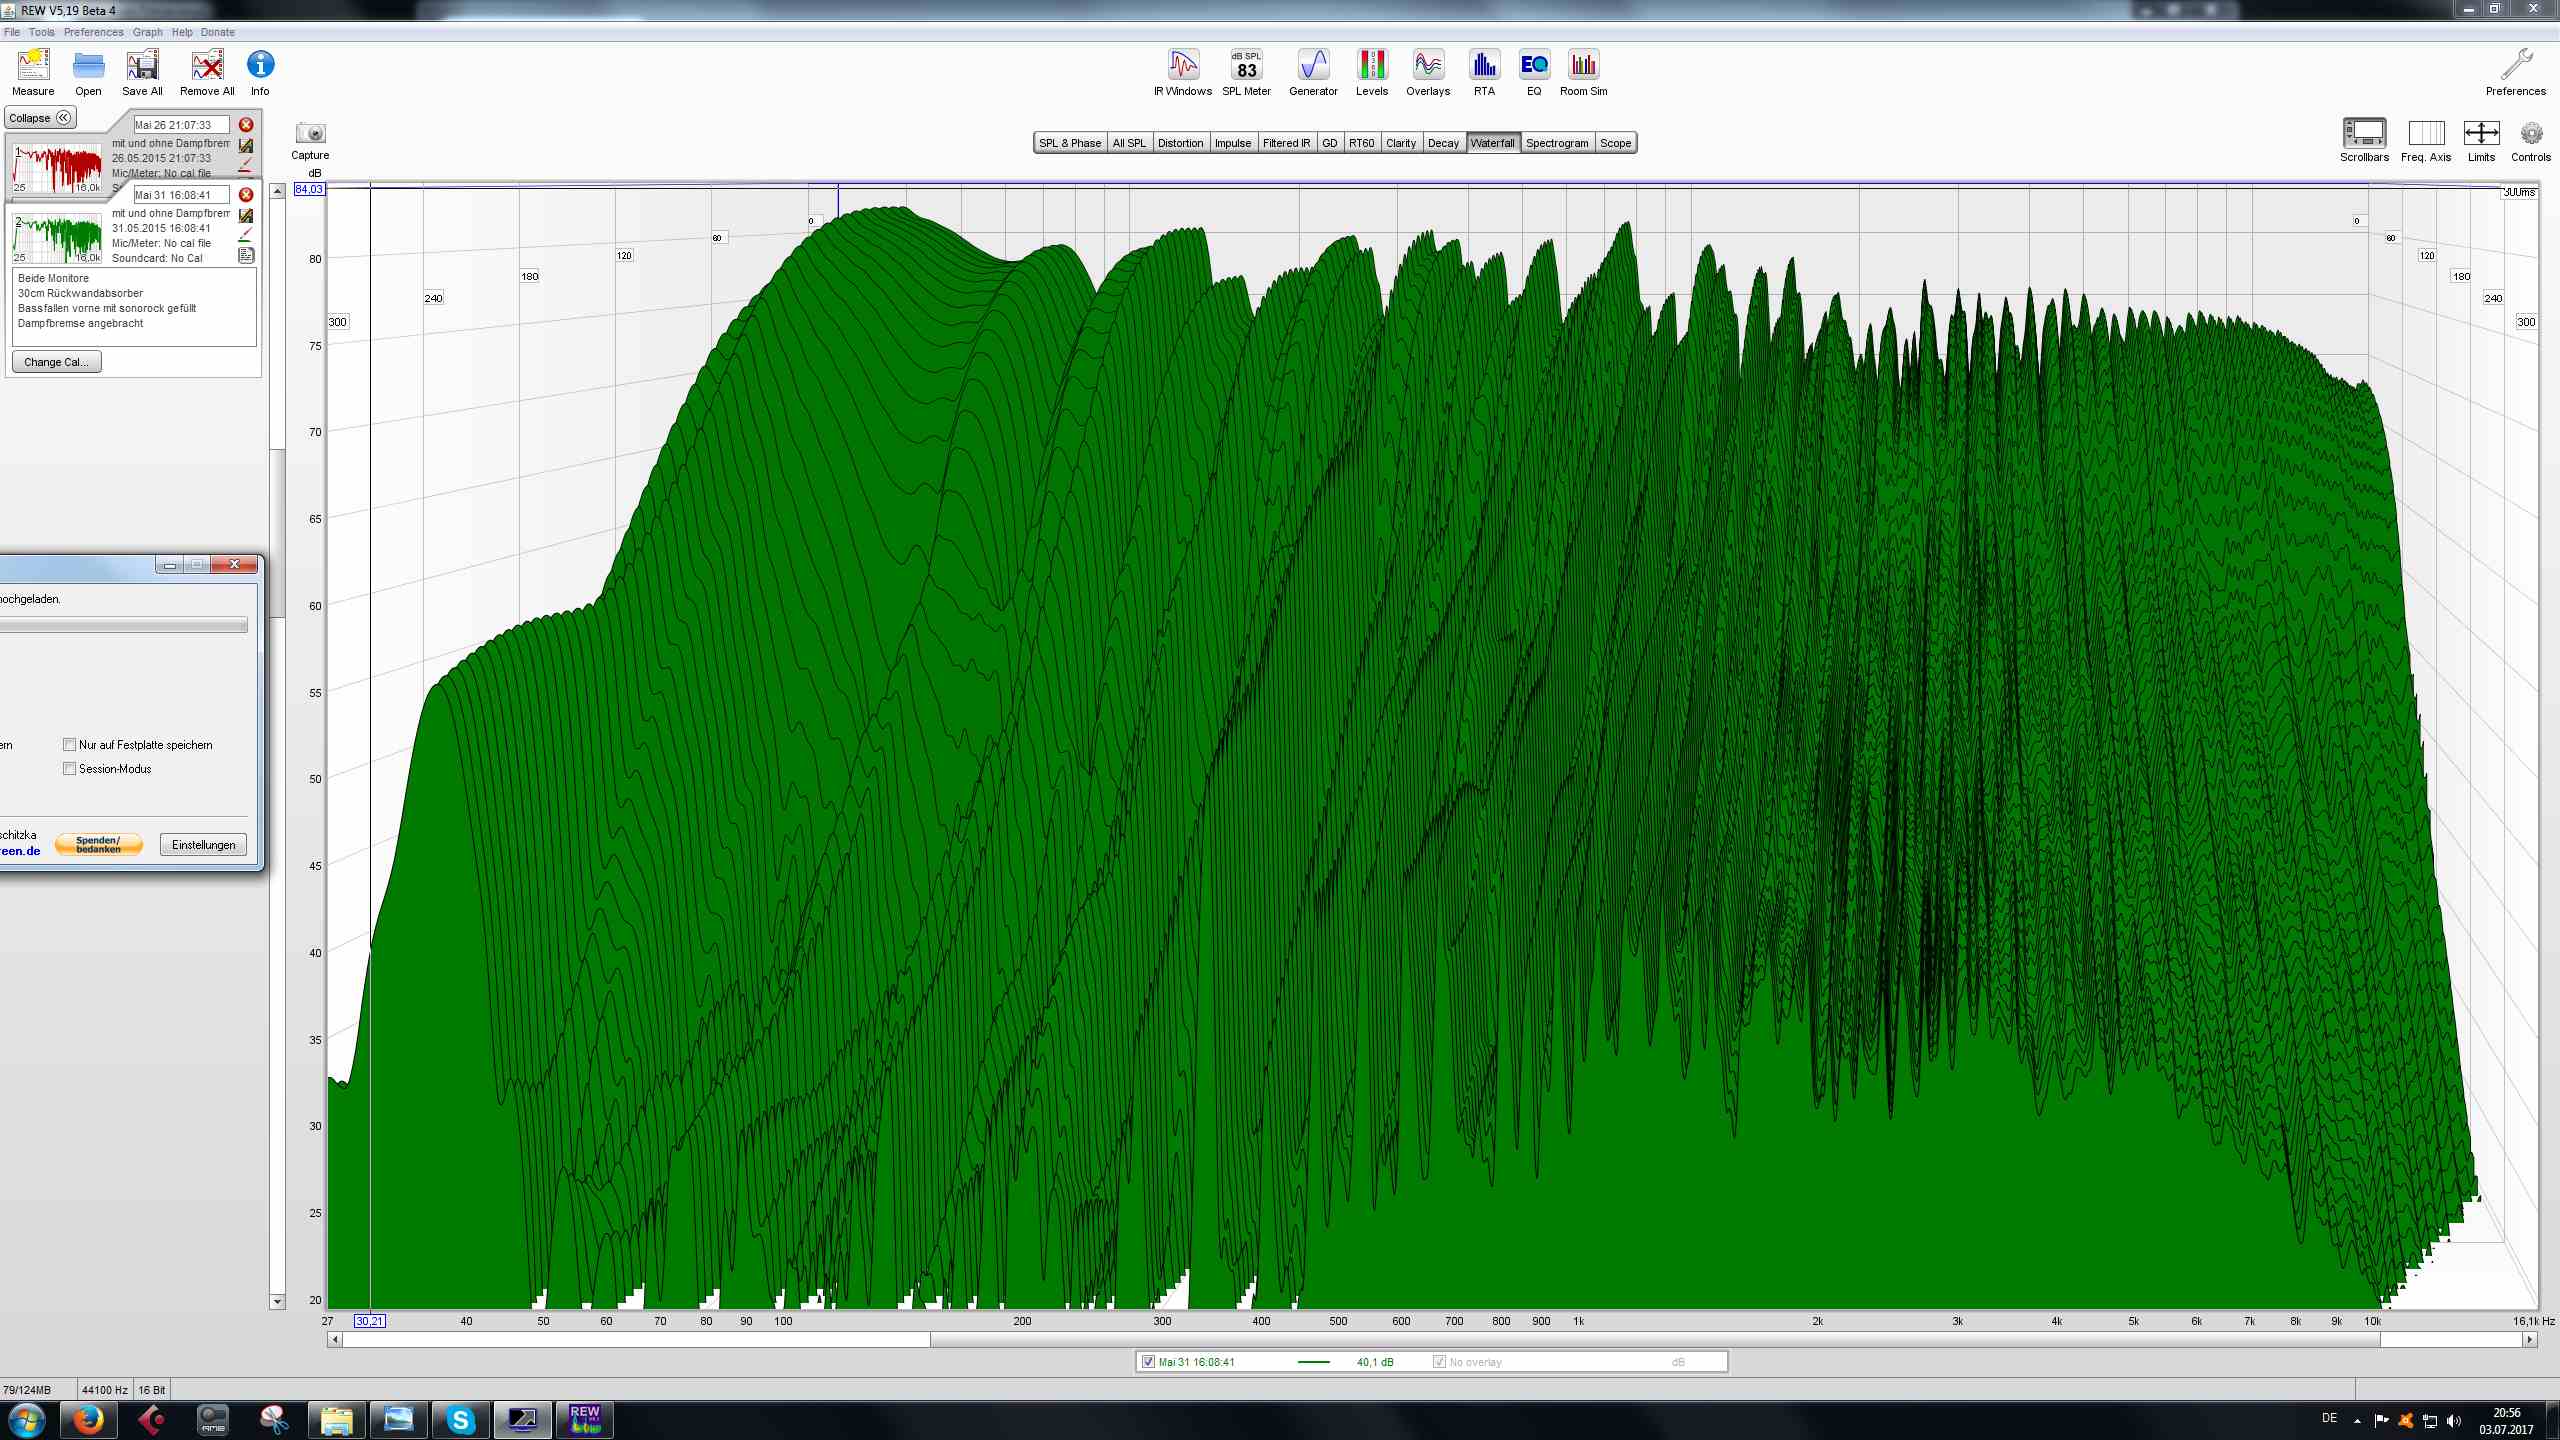Switch to the Filtered IR tab
Image resolution: width=2560 pixels, height=1440 pixels.
pyautogui.click(x=1286, y=143)
